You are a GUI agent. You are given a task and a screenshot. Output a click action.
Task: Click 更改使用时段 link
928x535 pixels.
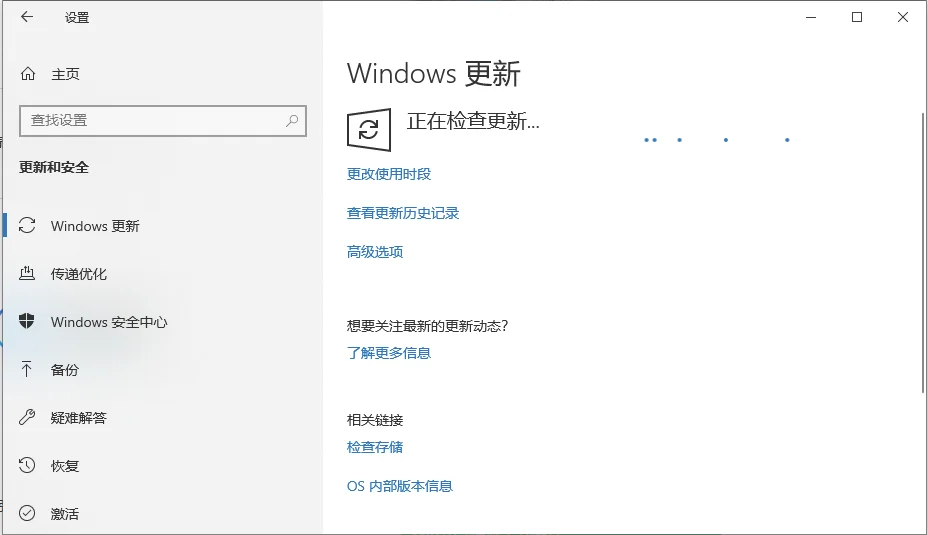pos(389,174)
